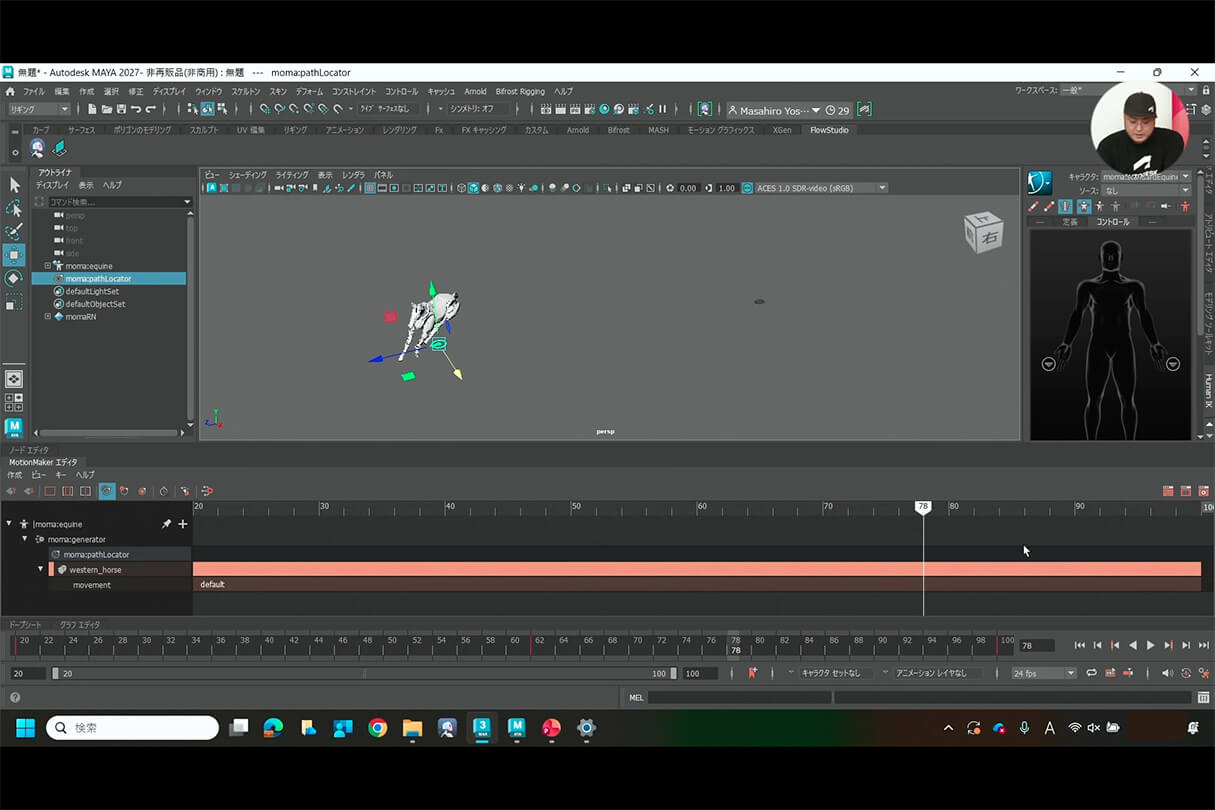
Task: Open the rigging menu set dropdown
Action: tap(39, 109)
